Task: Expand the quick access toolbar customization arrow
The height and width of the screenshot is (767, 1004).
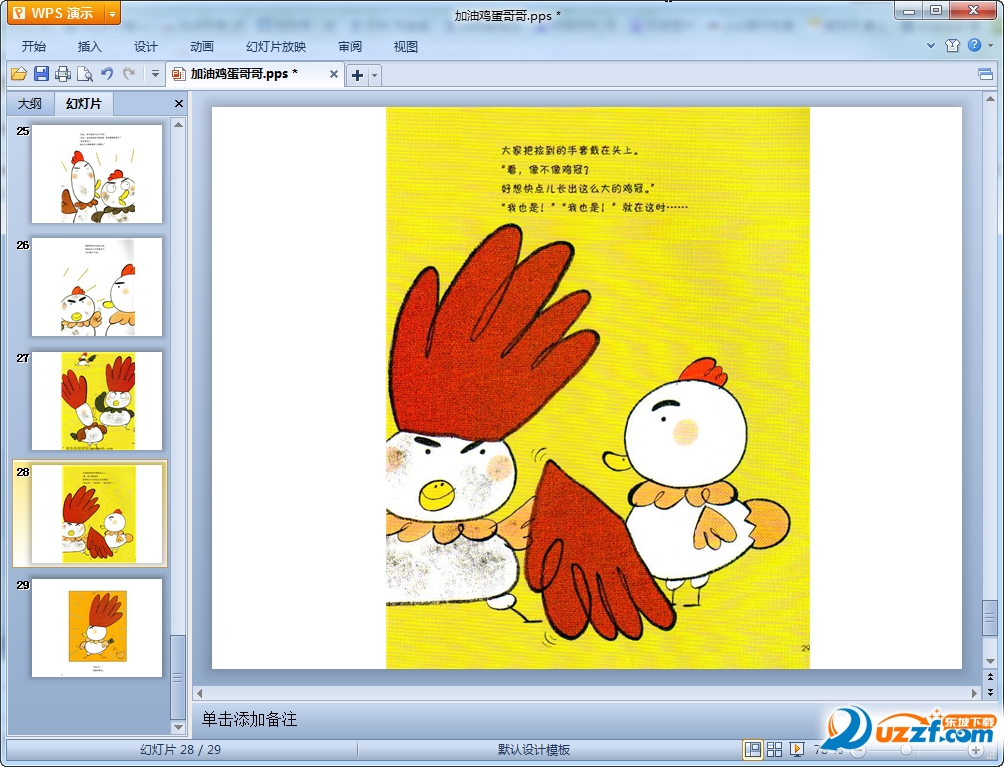Action: pyautogui.click(x=155, y=74)
